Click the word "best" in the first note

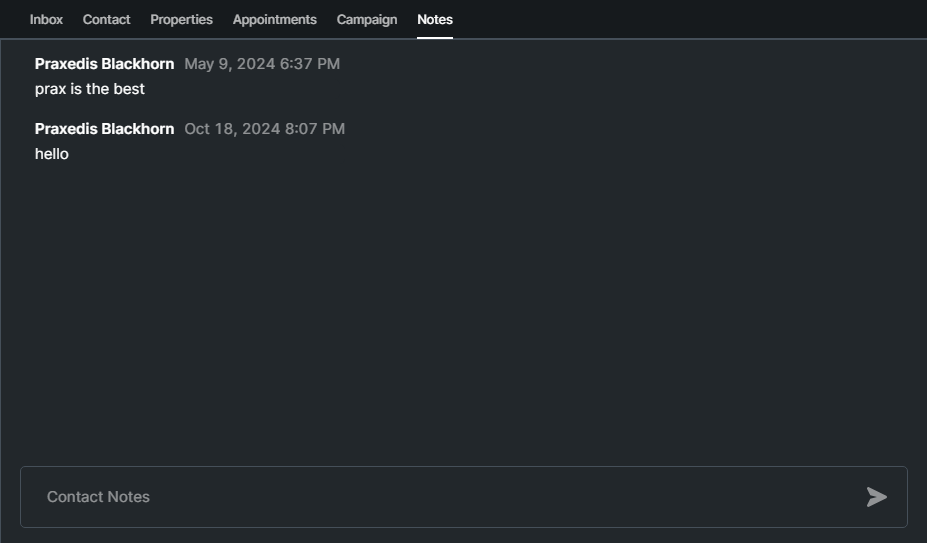point(129,89)
